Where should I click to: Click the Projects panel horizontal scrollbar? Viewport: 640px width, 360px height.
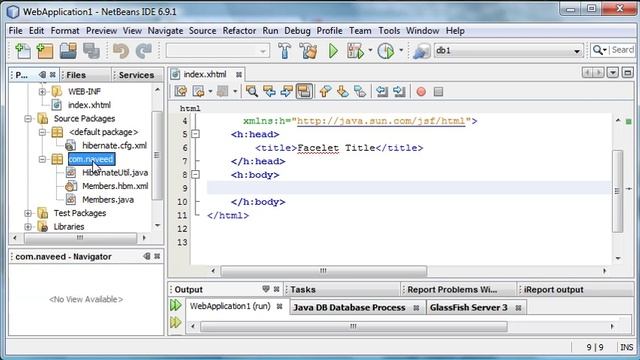coord(80,238)
